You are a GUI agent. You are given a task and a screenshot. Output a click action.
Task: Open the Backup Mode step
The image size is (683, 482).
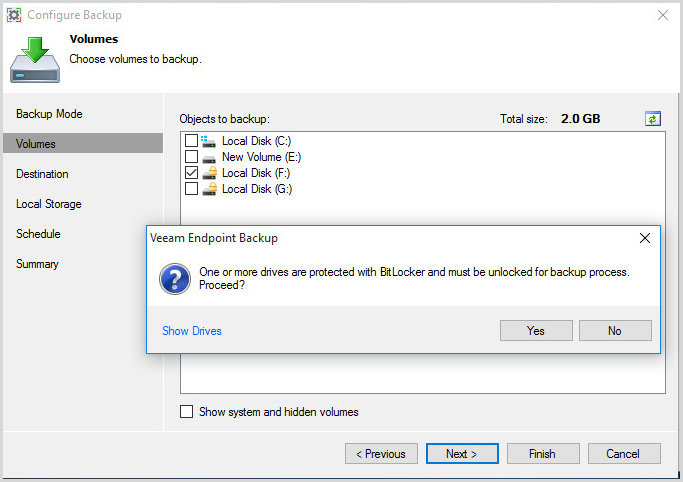(x=49, y=114)
